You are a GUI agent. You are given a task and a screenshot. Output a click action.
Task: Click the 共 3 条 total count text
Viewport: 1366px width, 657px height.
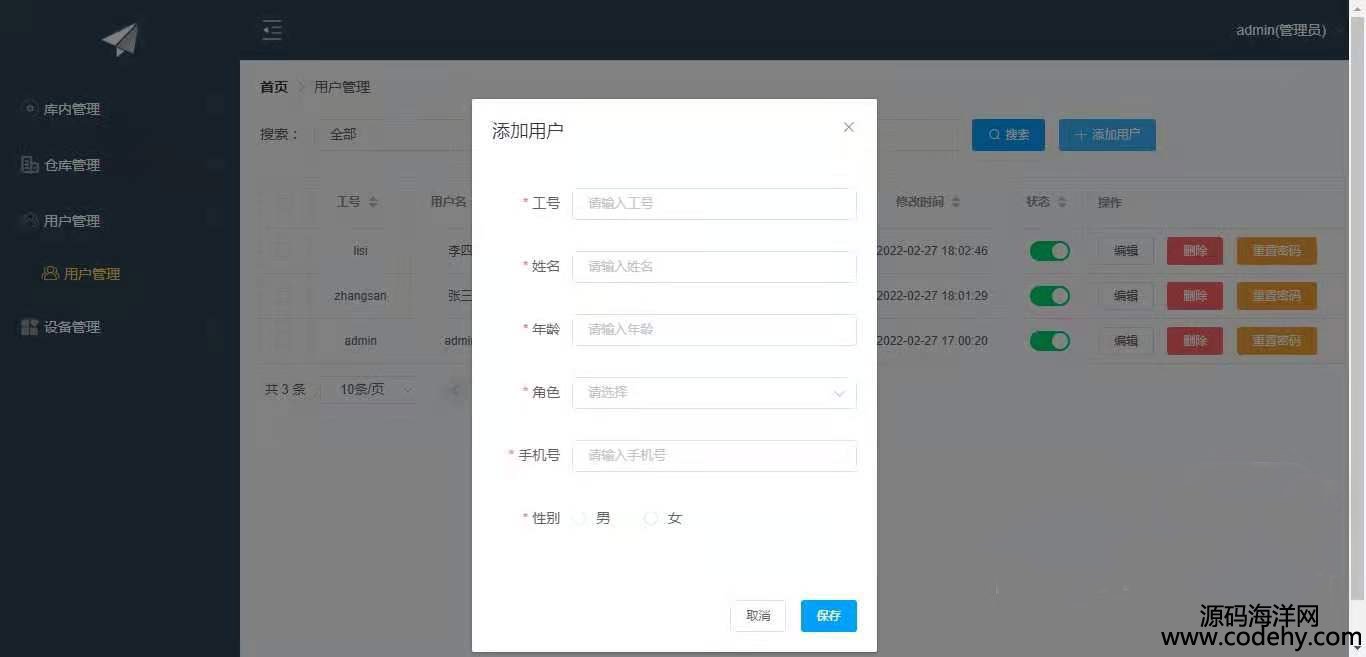(285, 390)
